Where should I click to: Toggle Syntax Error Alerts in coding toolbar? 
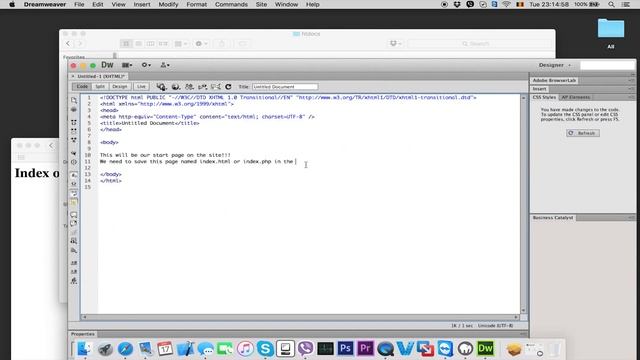[x=74, y=202]
